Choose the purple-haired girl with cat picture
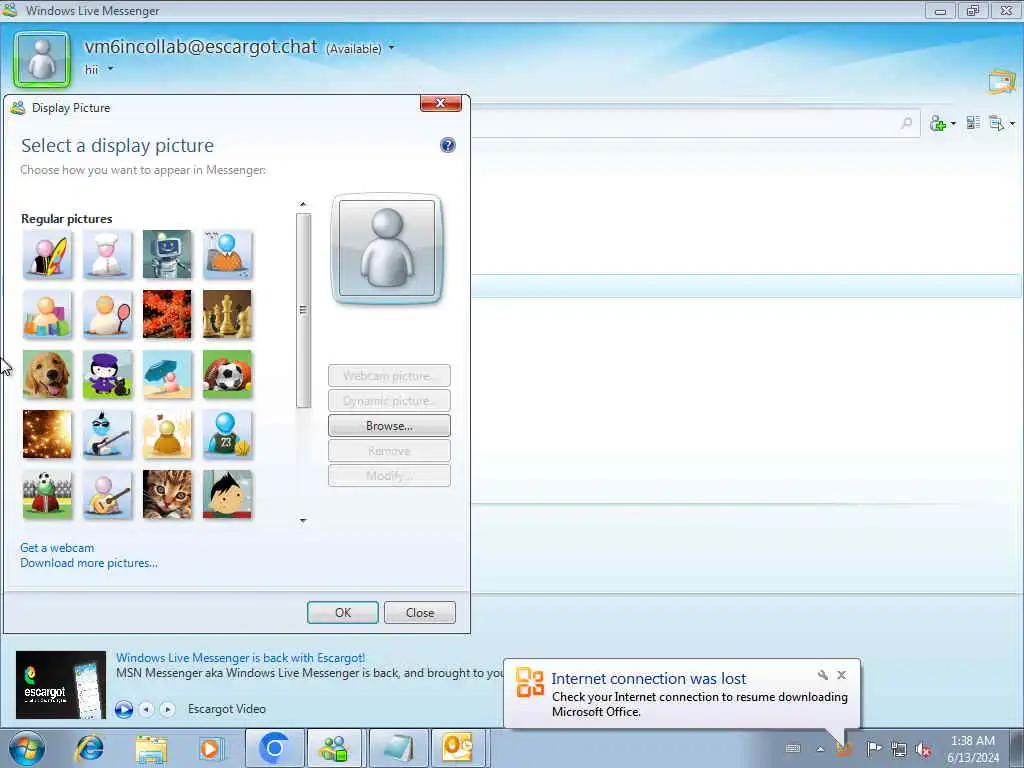This screenshot has width=1024, height=768. click(x=107, y=374)
